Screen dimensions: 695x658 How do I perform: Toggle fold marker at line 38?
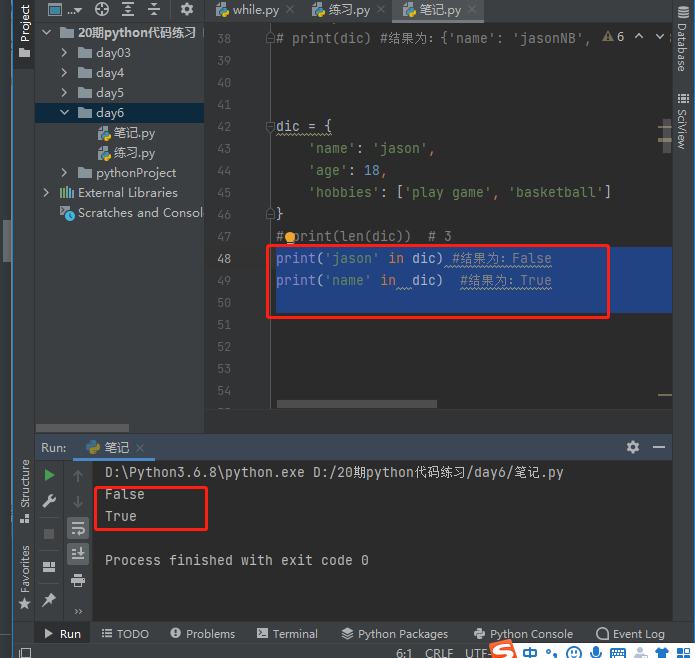(270, 38)
